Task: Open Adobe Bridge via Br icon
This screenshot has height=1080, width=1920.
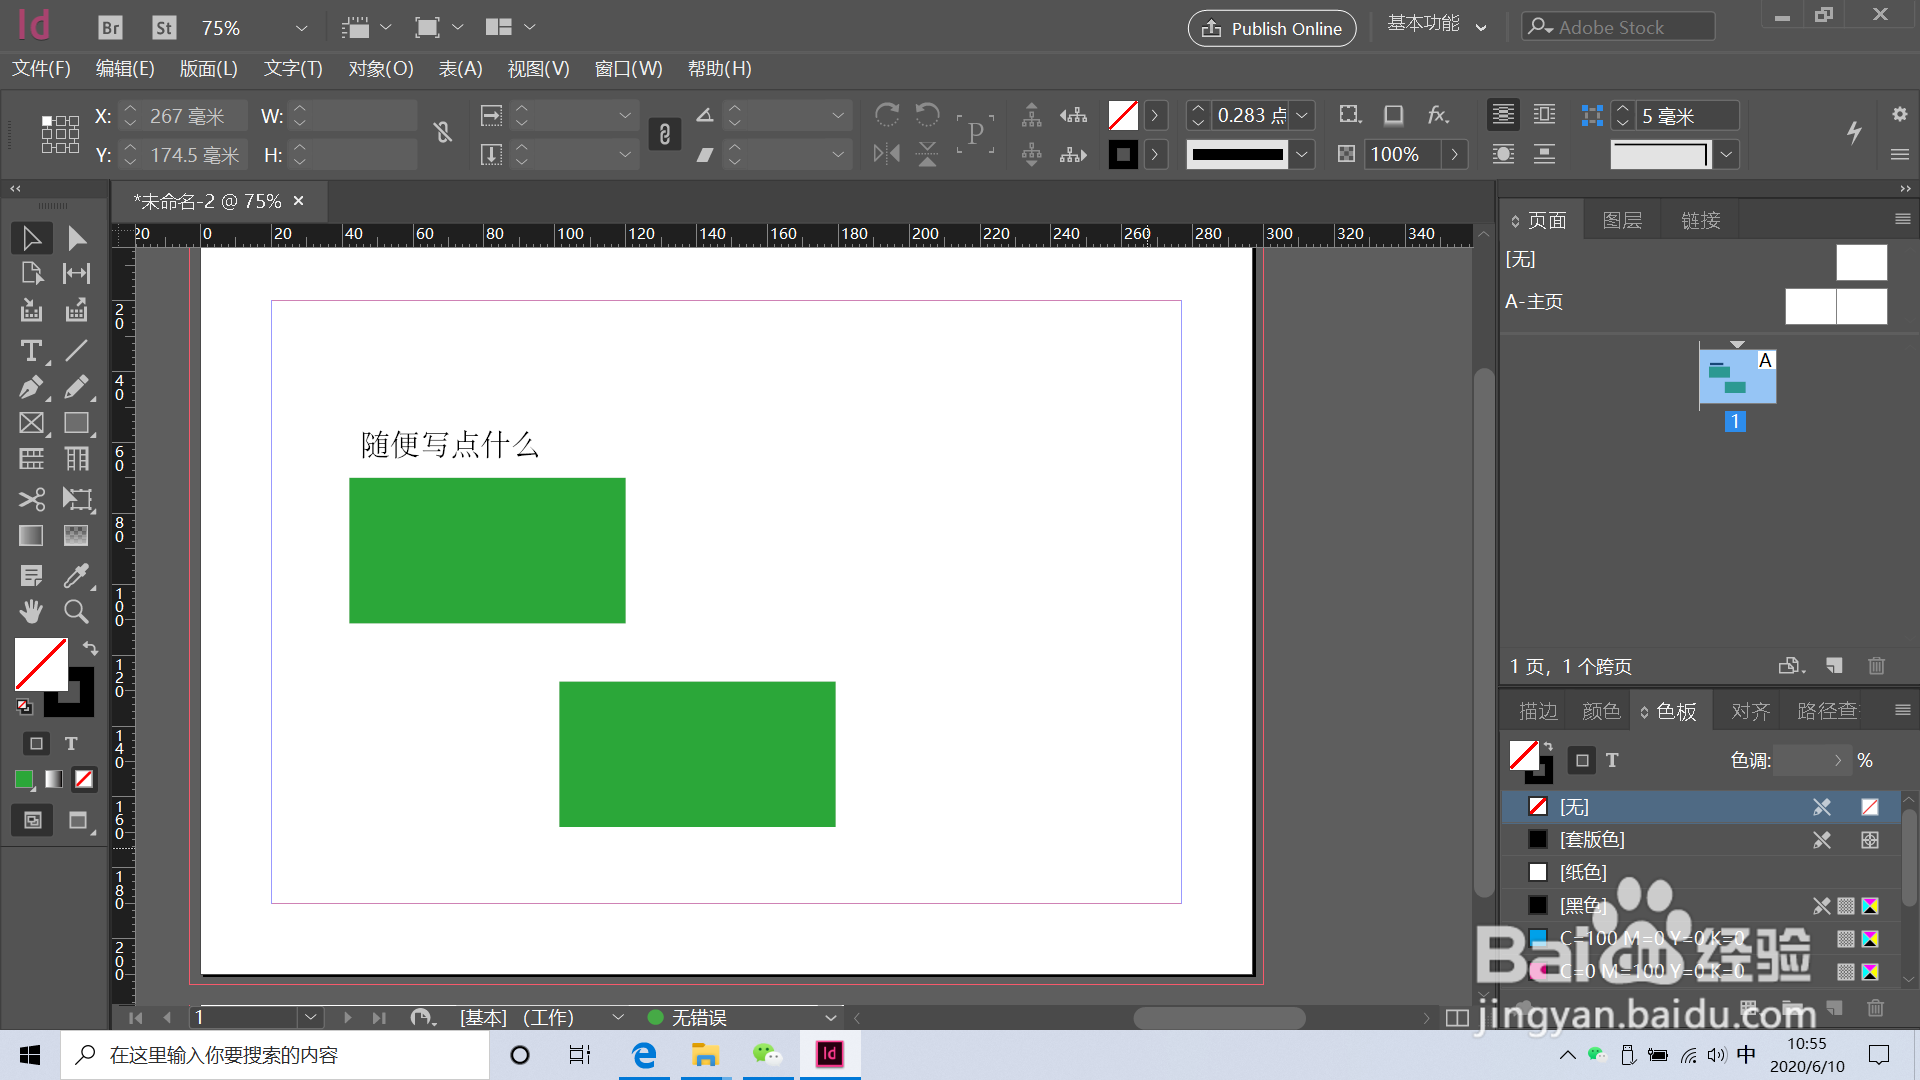Action: (x=111, y=28)
